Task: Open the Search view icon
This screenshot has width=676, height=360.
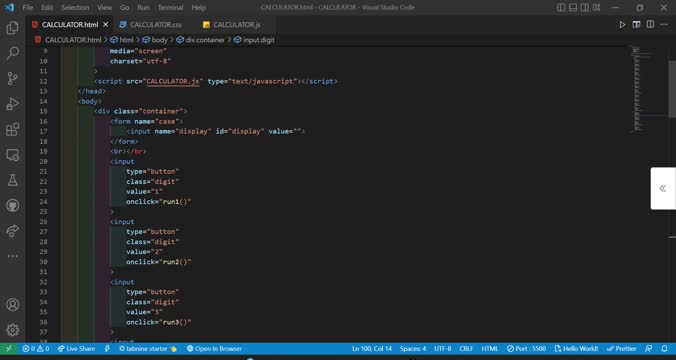Action: click(13, 53)
